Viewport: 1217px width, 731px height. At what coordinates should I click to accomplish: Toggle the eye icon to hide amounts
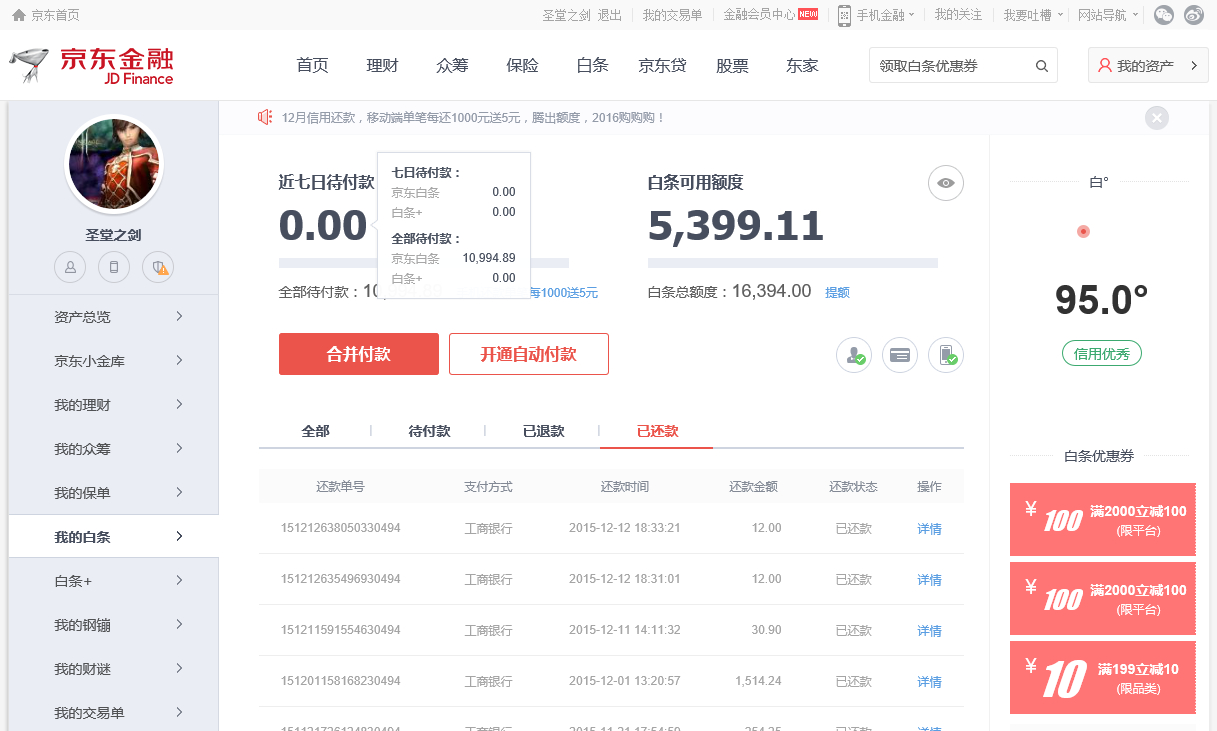pos(946,183)
